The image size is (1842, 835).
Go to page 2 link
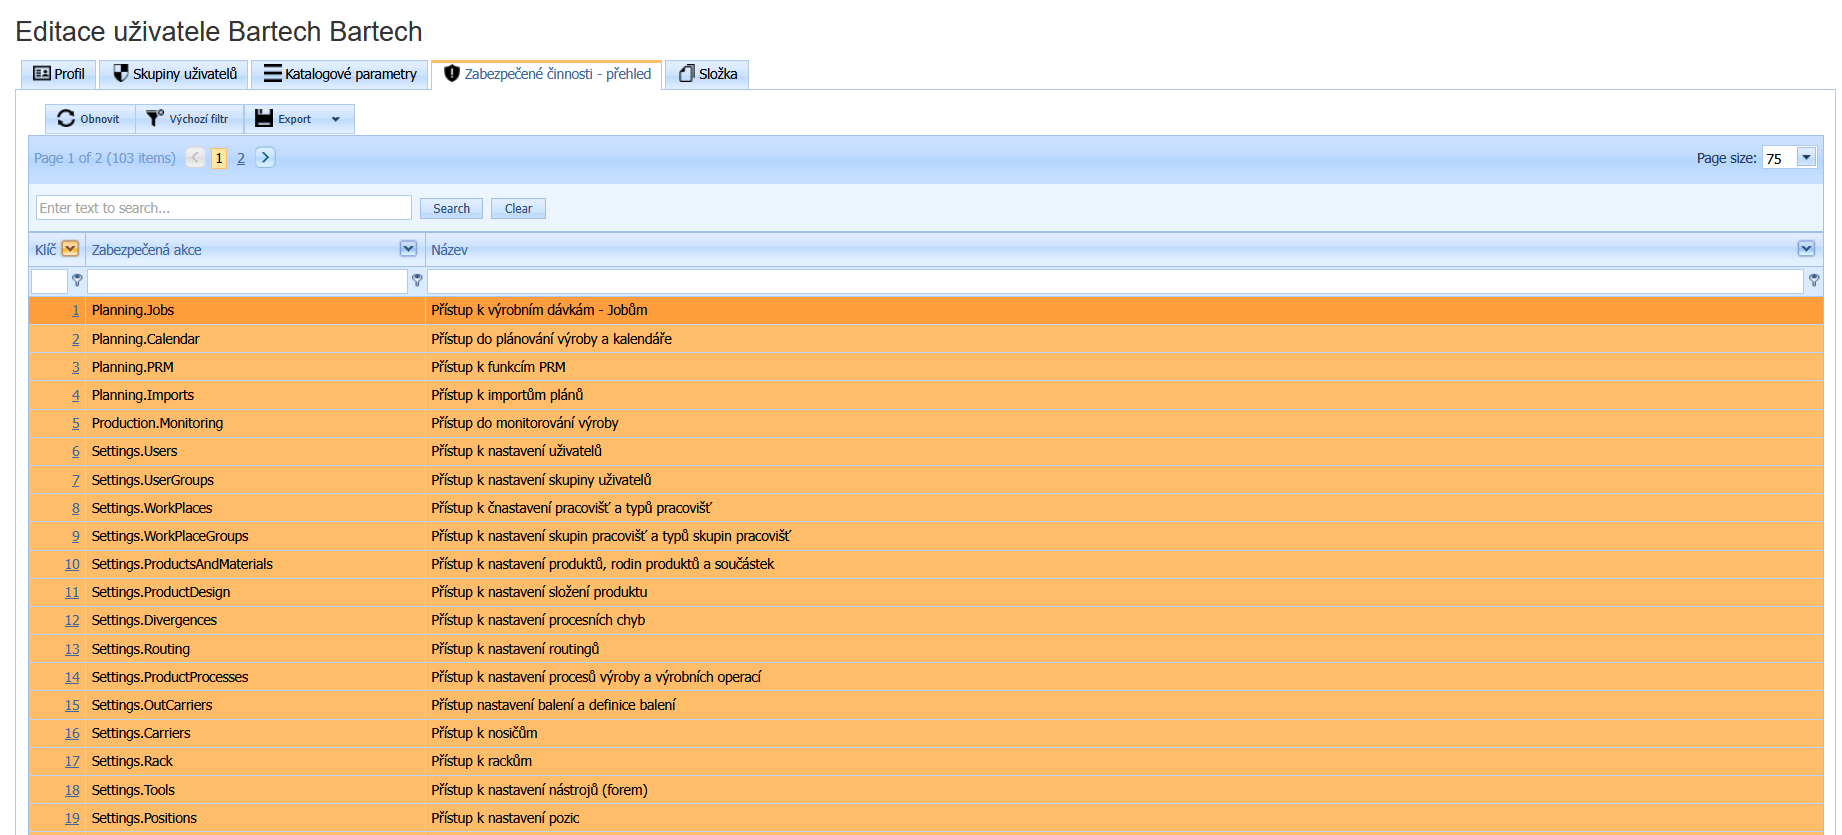(x=241, y=158)
